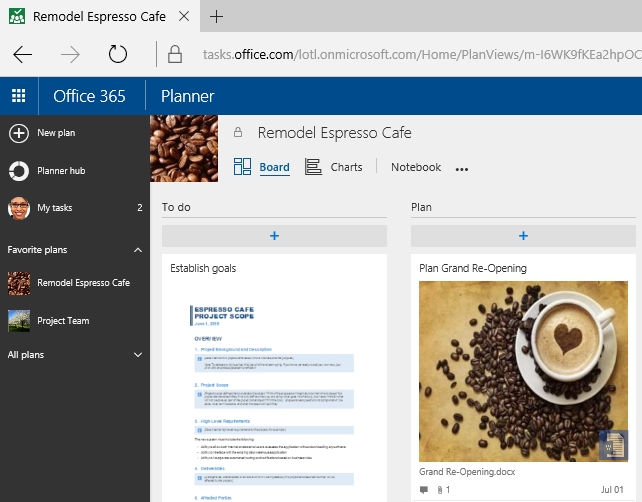Add a task to the Plan bucket
This screenshot has height=502, width=642.
(523, 236)
